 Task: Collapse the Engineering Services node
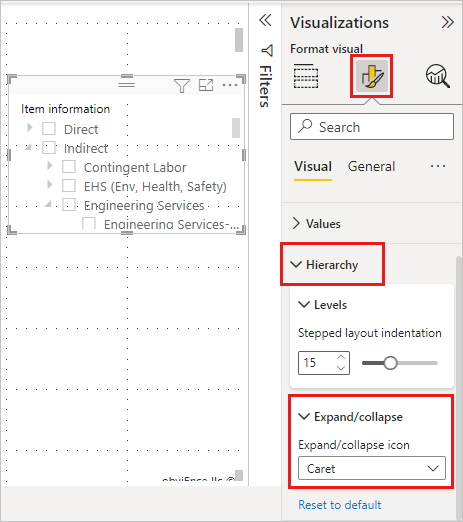tap(48, 204)
